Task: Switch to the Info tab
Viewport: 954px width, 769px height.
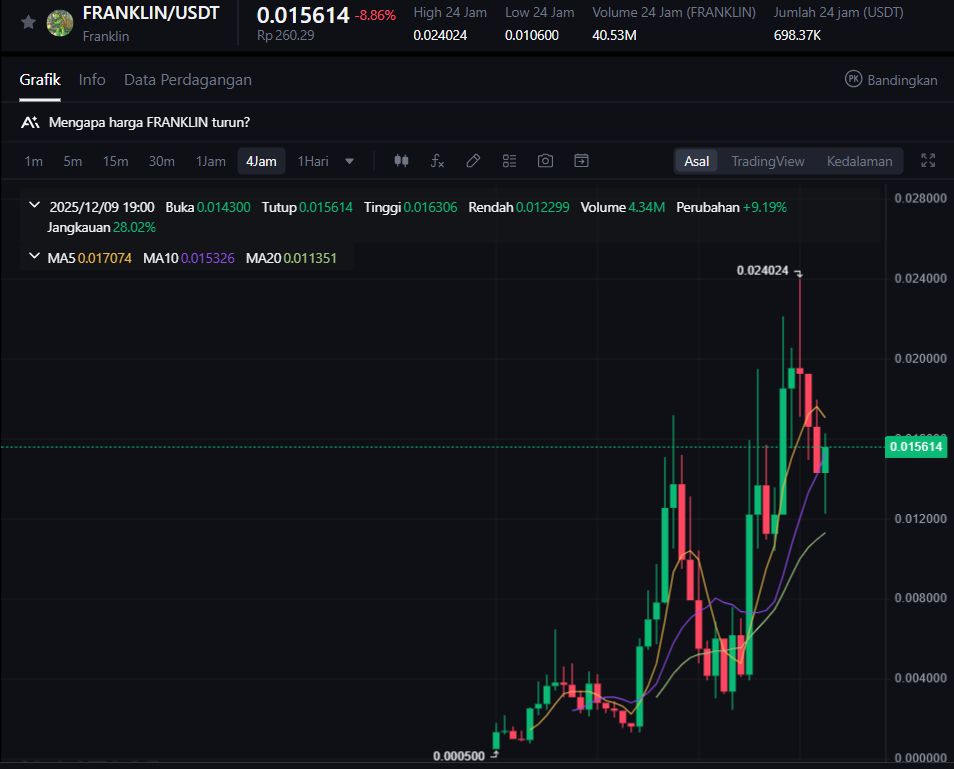Action: click(x=92, y=80)
